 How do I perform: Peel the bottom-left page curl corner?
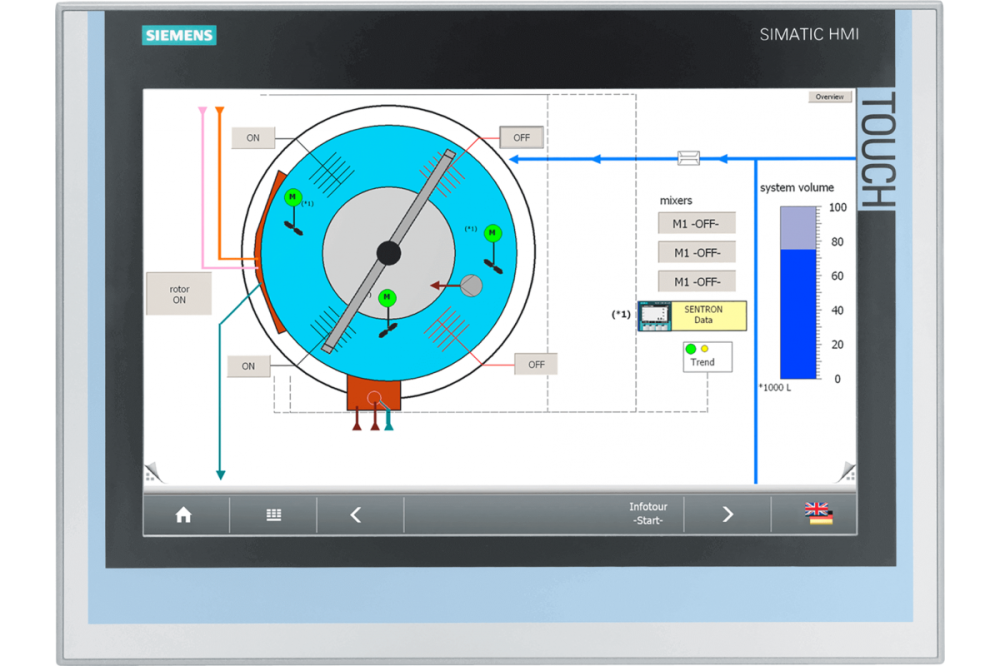153,474
